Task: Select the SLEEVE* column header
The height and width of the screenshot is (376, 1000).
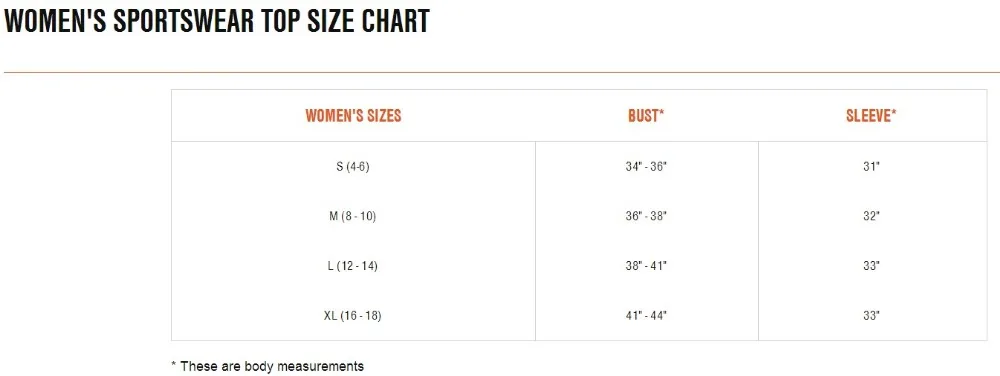Action: [x=871, y=115]
